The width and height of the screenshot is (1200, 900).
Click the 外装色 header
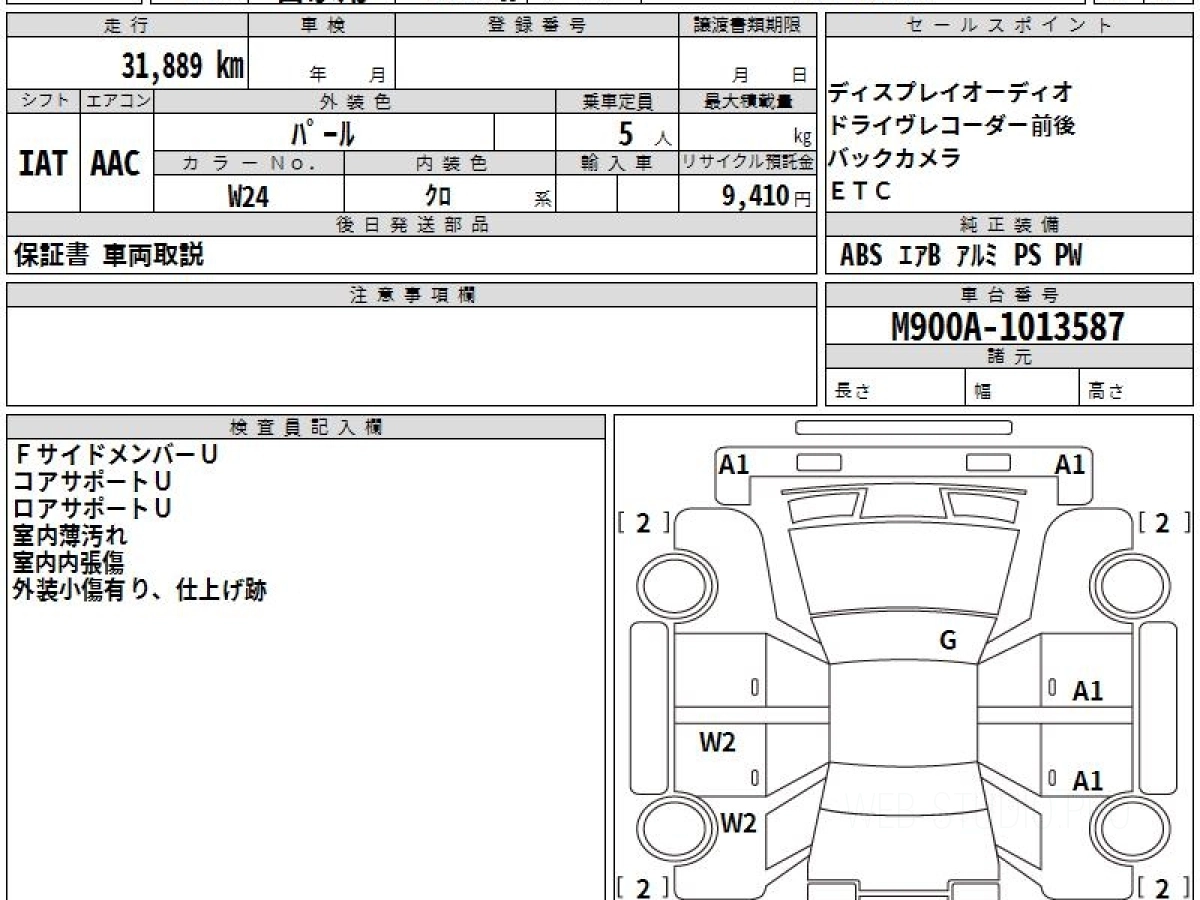click(x=355, y=101)
